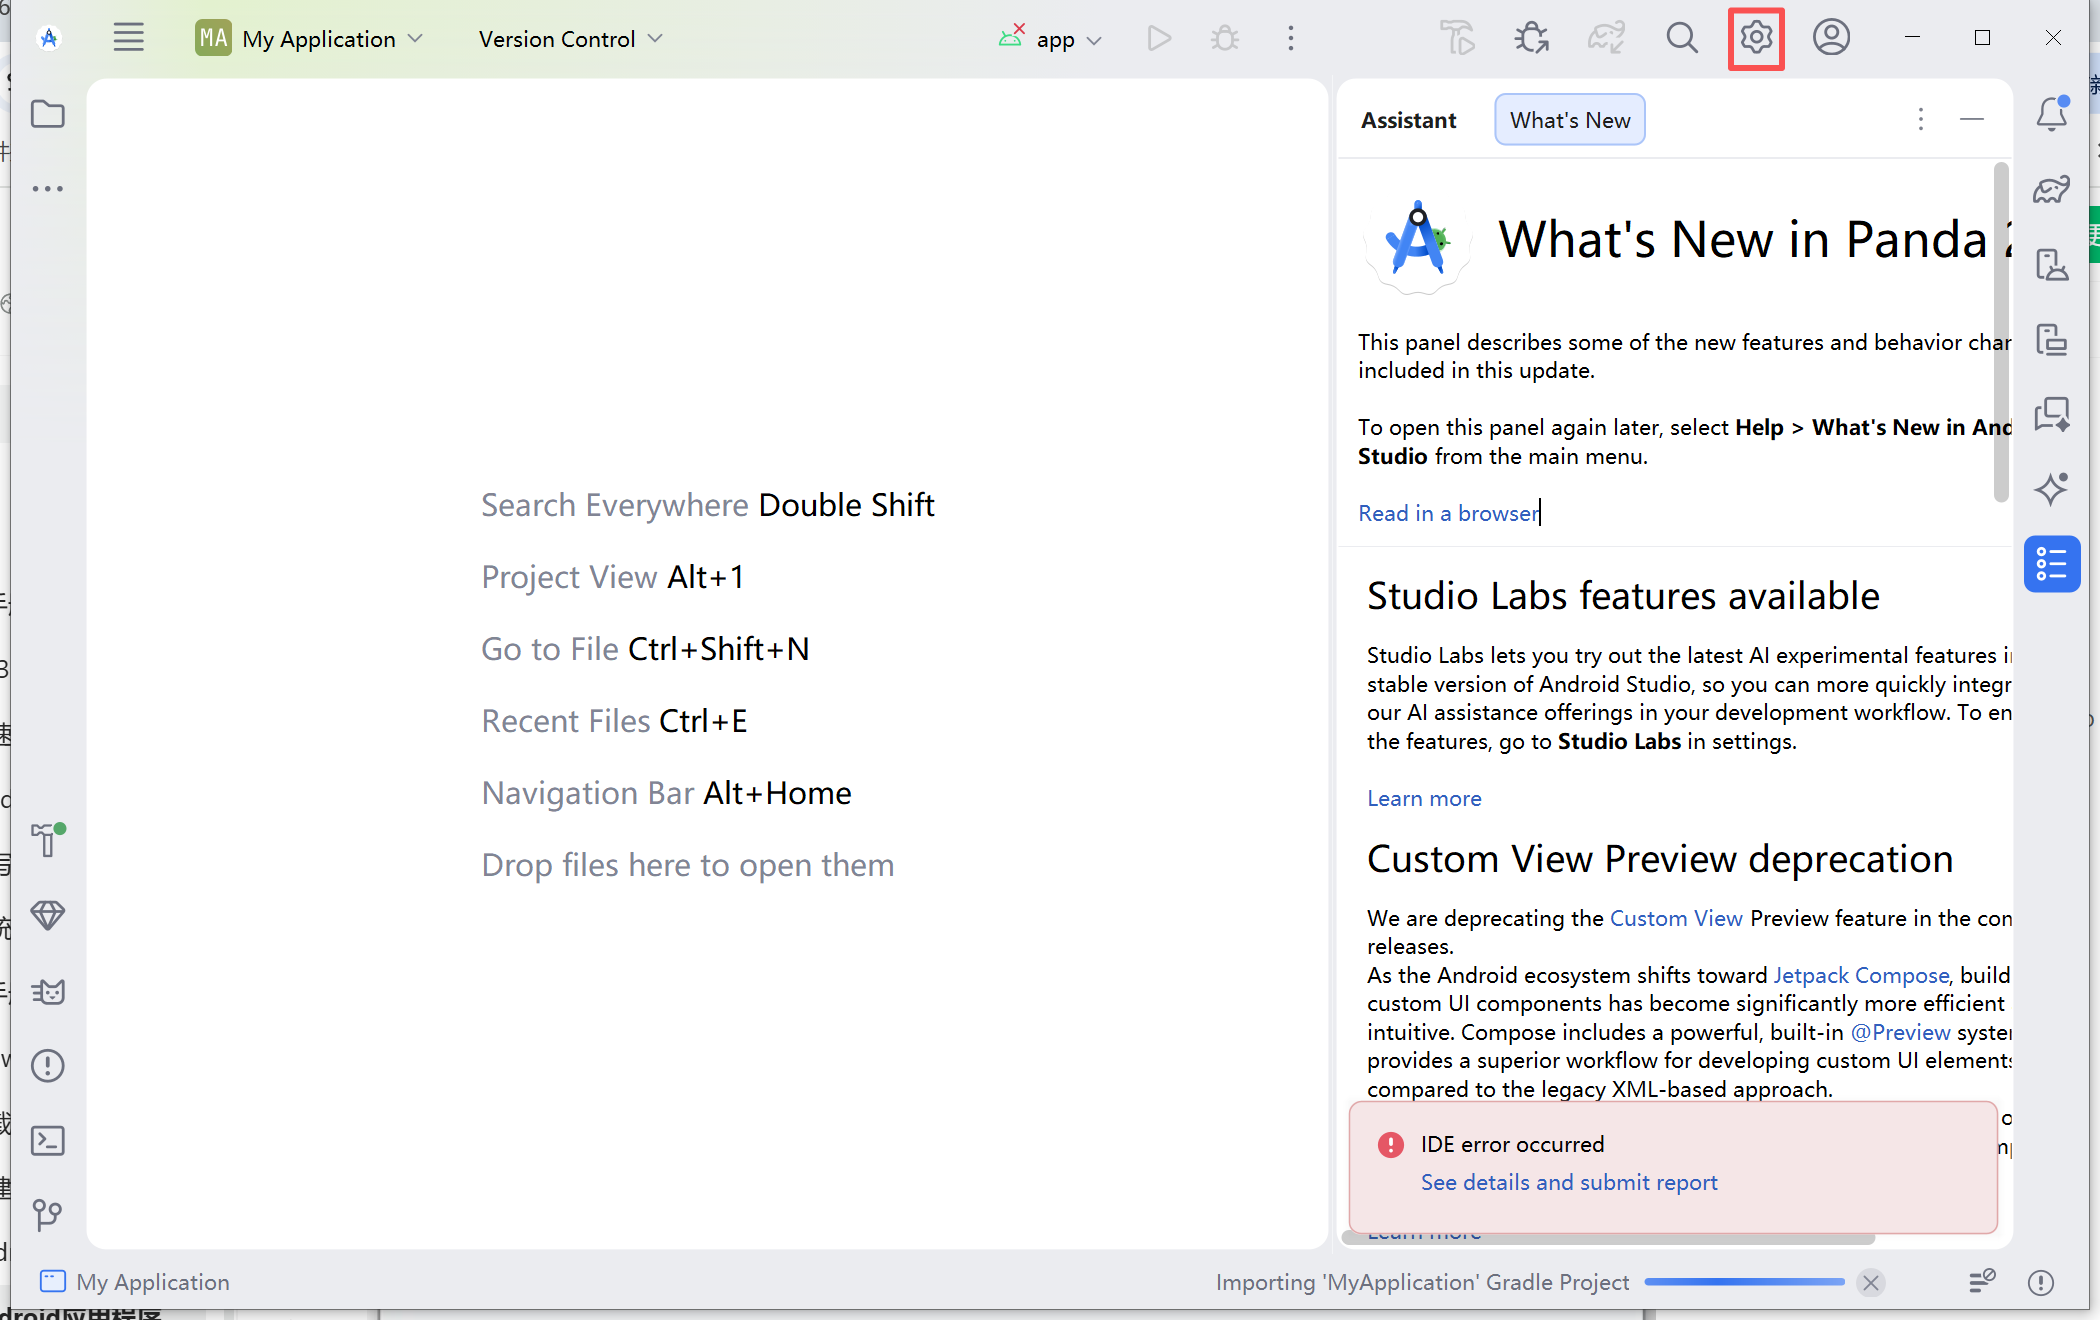Viewport: 2100px width, 1320px height.
Task: Expand the app run configuration dropdown
Action: coord(1051,39)
